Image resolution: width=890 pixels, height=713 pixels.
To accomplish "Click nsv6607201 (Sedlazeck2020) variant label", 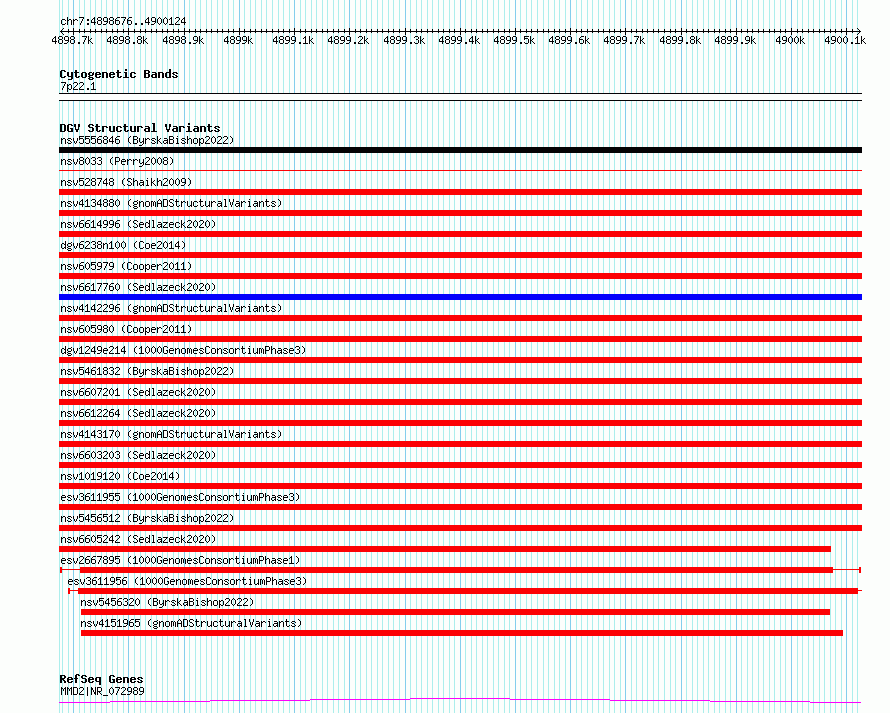I will click(138, 392).
